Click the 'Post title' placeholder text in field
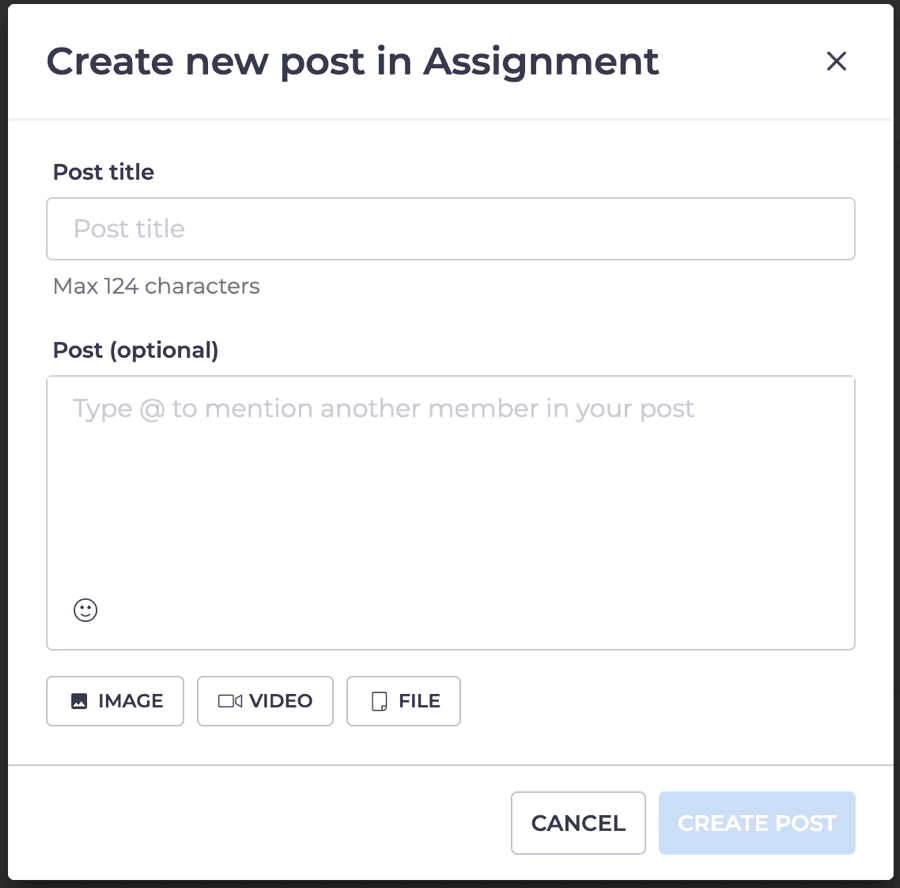900x888 pixels. pyautogui.click(x=129, y=229)
